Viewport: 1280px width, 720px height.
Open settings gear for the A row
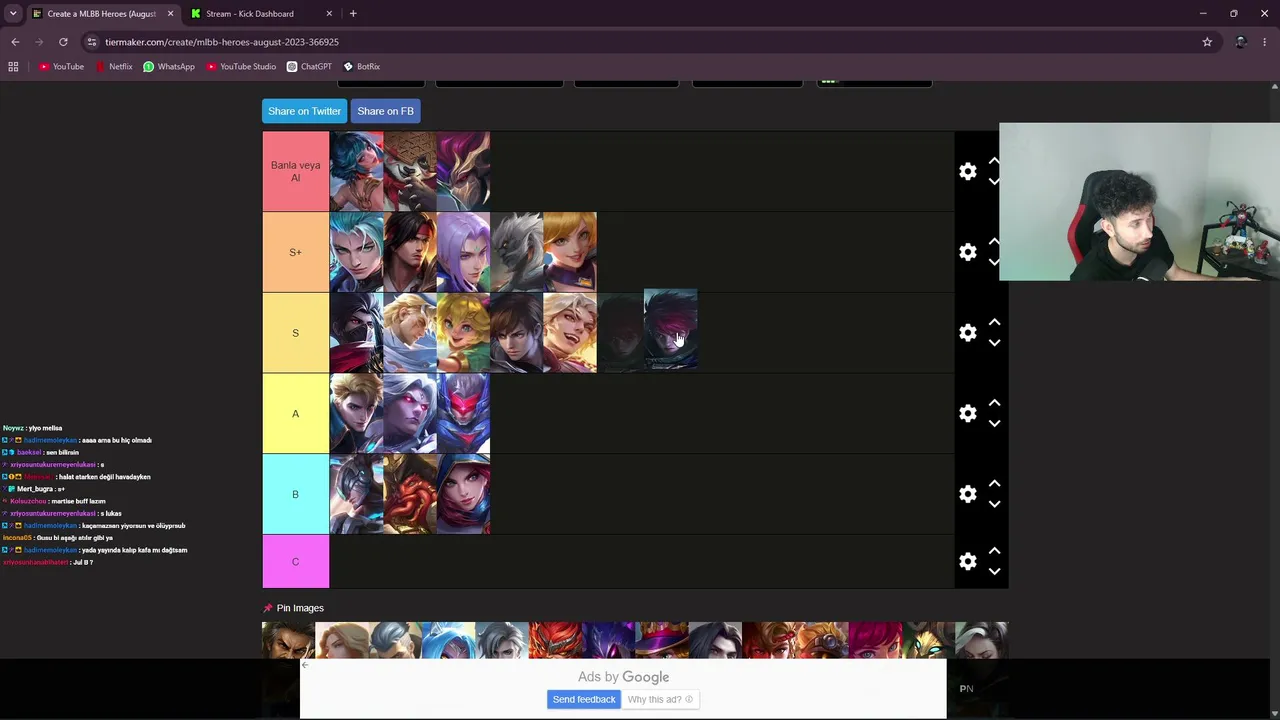(967, 414)
